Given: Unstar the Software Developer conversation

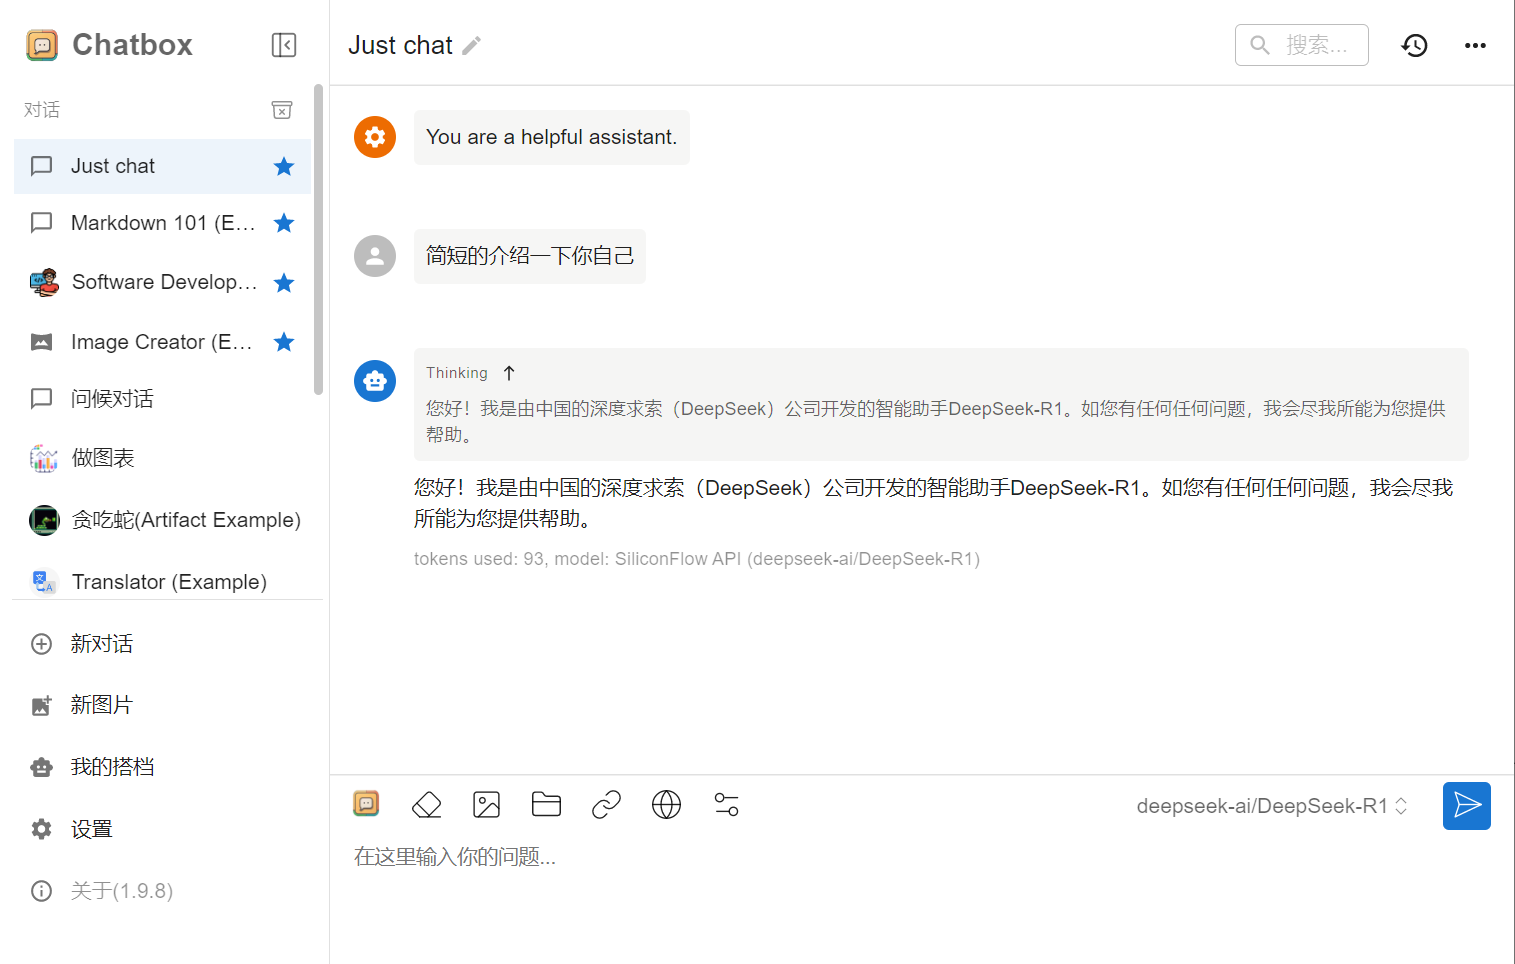Looking at the screenshot, I should point(284,283).
